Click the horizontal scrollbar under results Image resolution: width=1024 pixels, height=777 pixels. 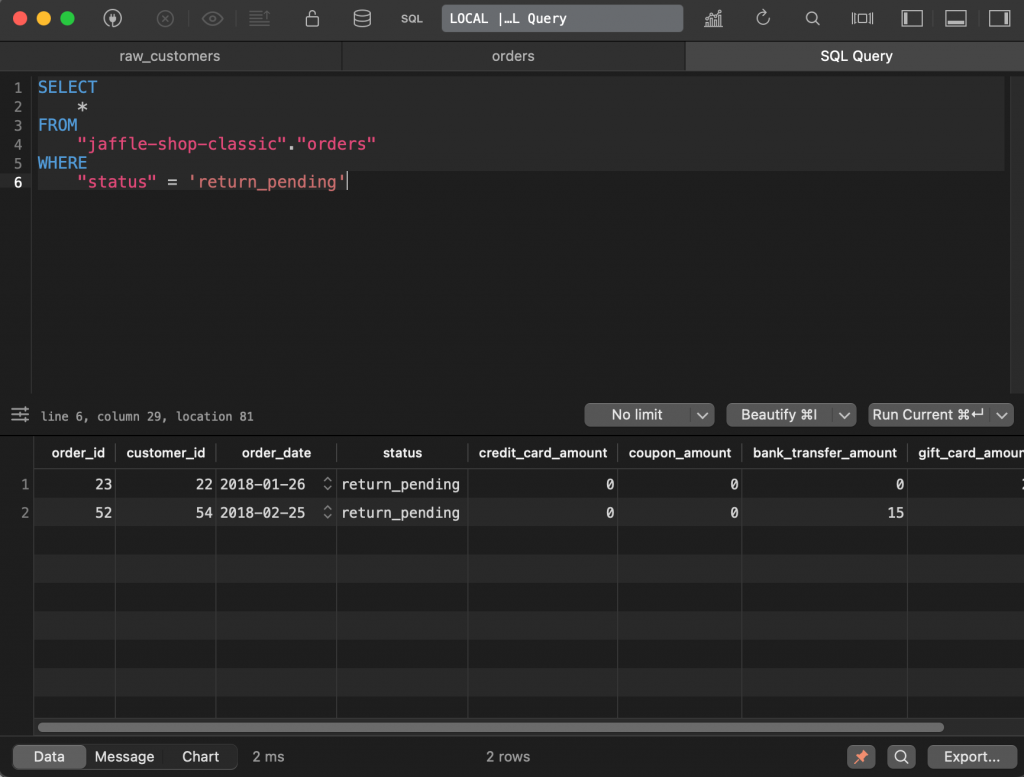tap(490, 727)
